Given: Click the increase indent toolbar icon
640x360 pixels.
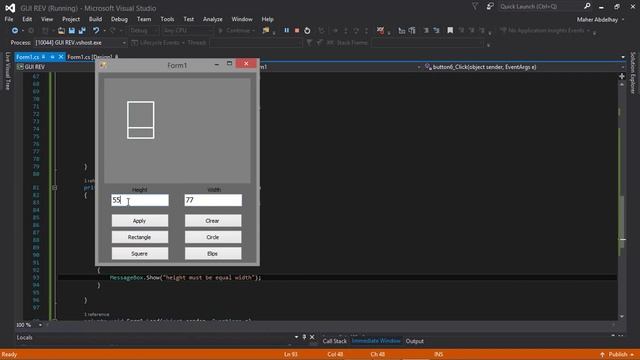Looking at the screenshot, I should click(x=412, y=31).
